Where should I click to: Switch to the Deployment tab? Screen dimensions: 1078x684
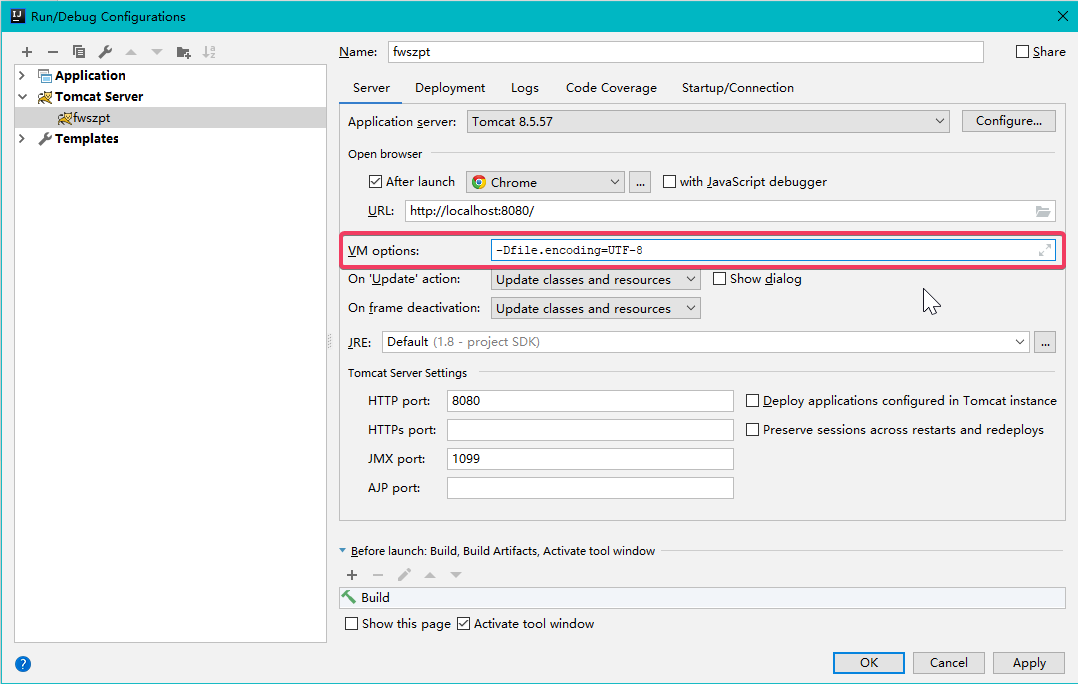(449, 87)
